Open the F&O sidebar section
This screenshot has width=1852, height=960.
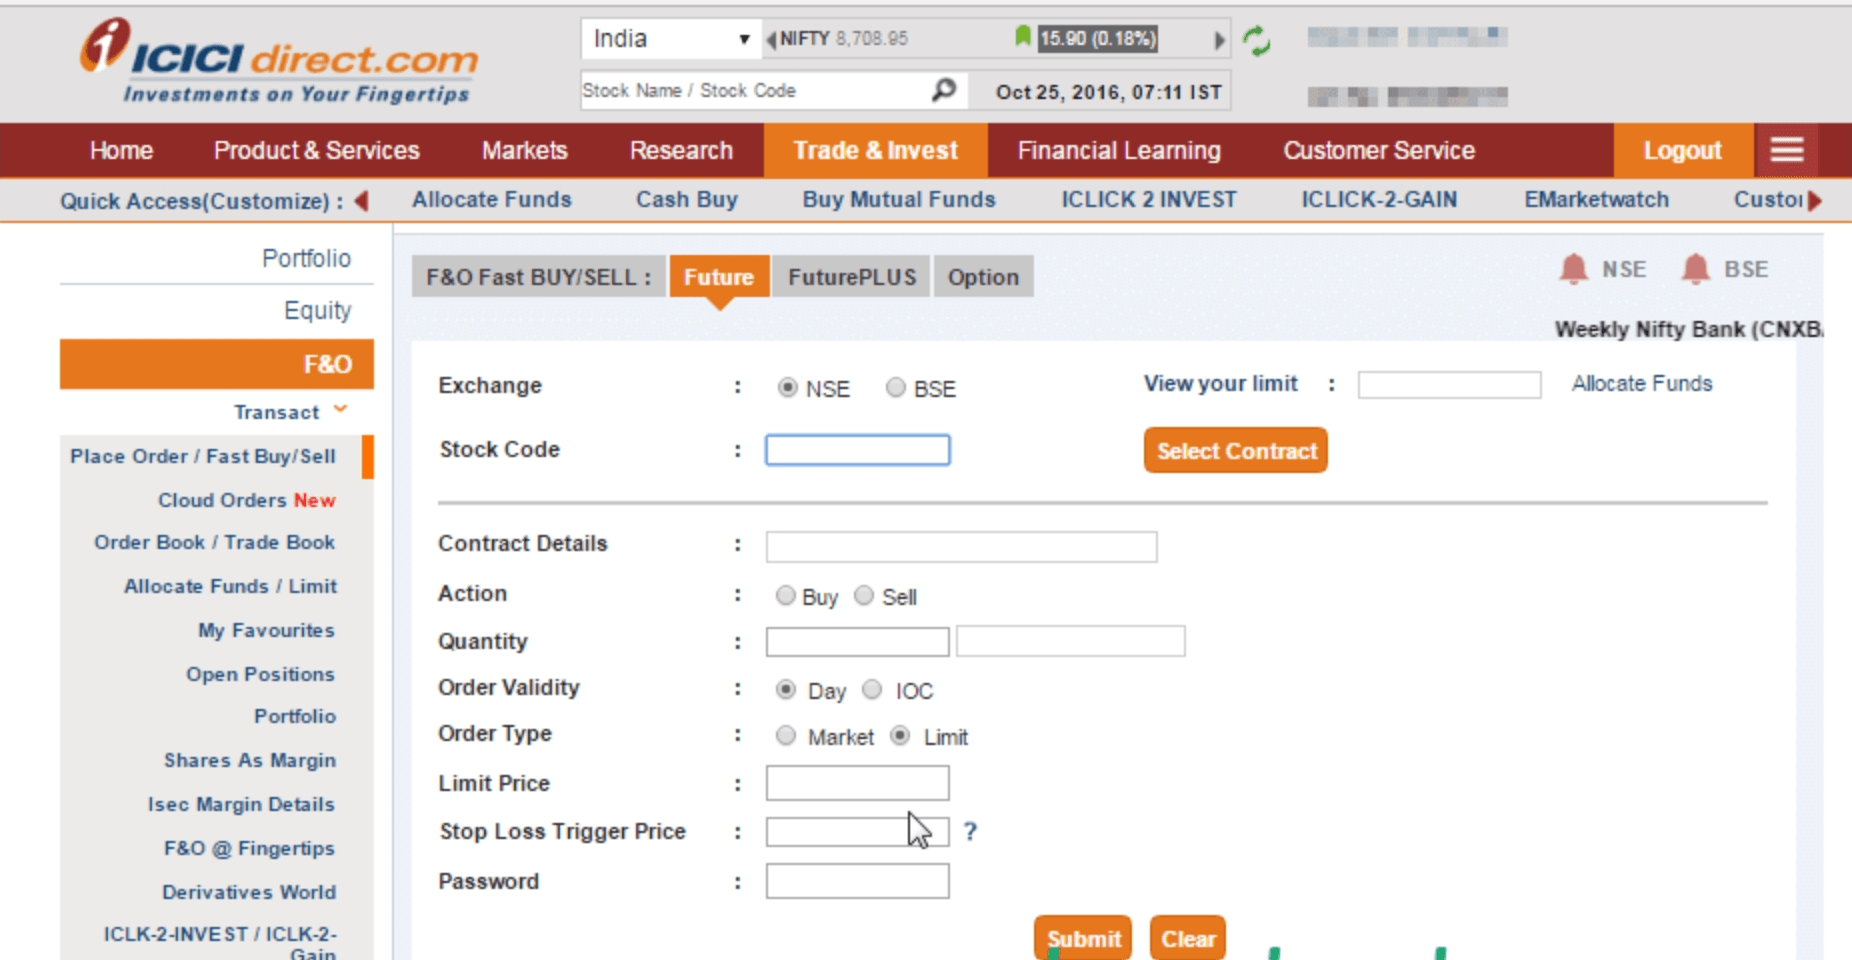(217, 364)
